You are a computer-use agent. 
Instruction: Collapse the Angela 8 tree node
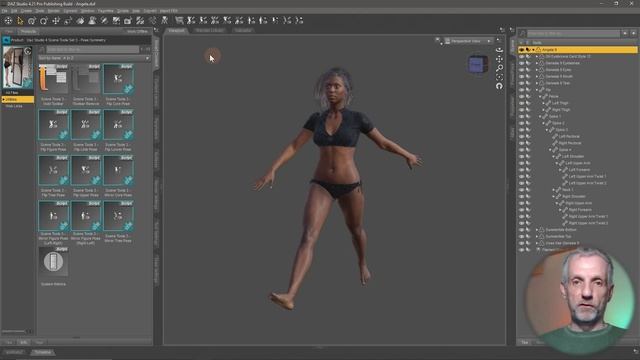[x=533, y=50]
